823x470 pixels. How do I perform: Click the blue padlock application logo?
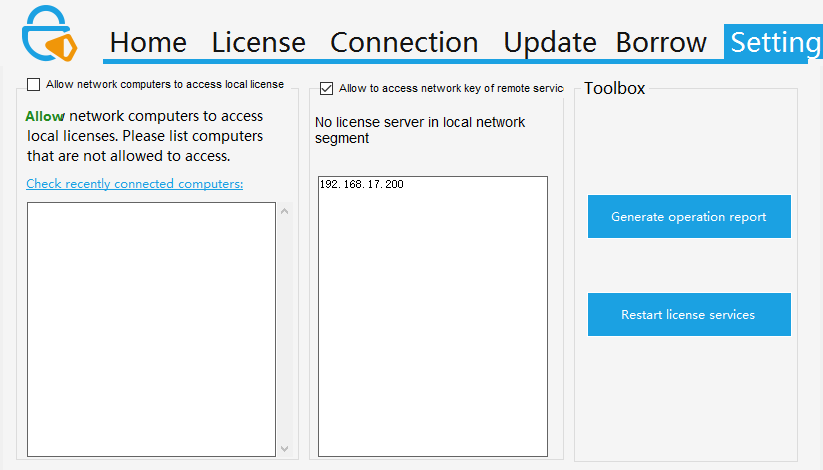pyautogui.click(x=48, y=35)
